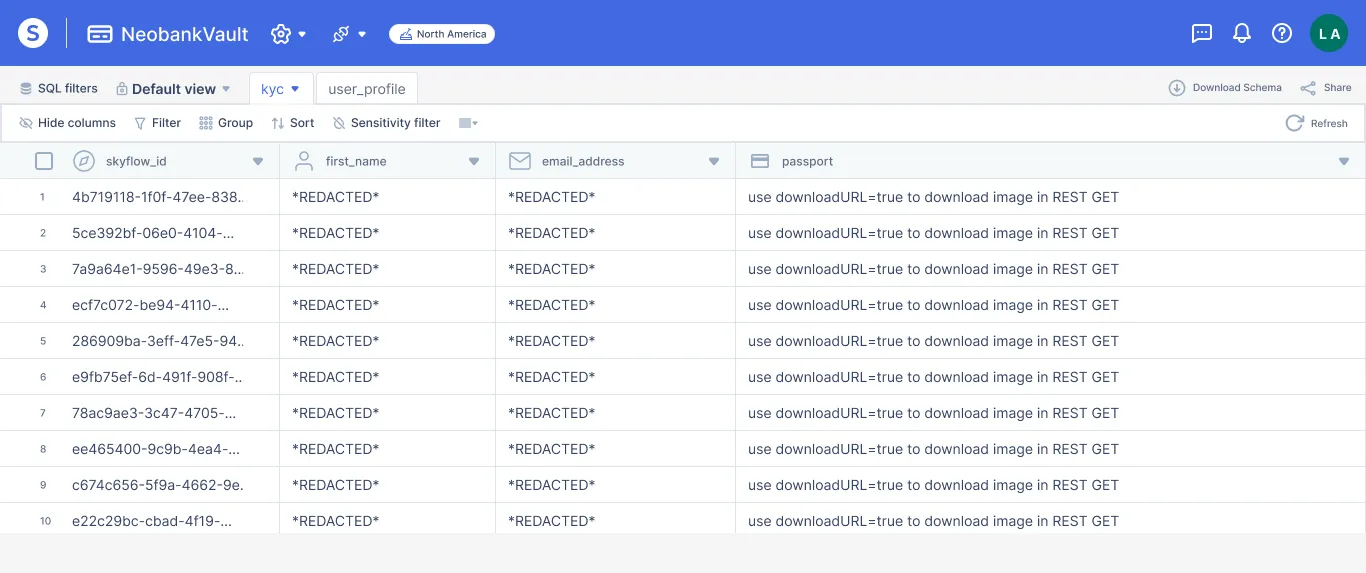Select the kyc table tab
Image resolution: width=1366 pixels, height=573 pixels.
[273, 89]
